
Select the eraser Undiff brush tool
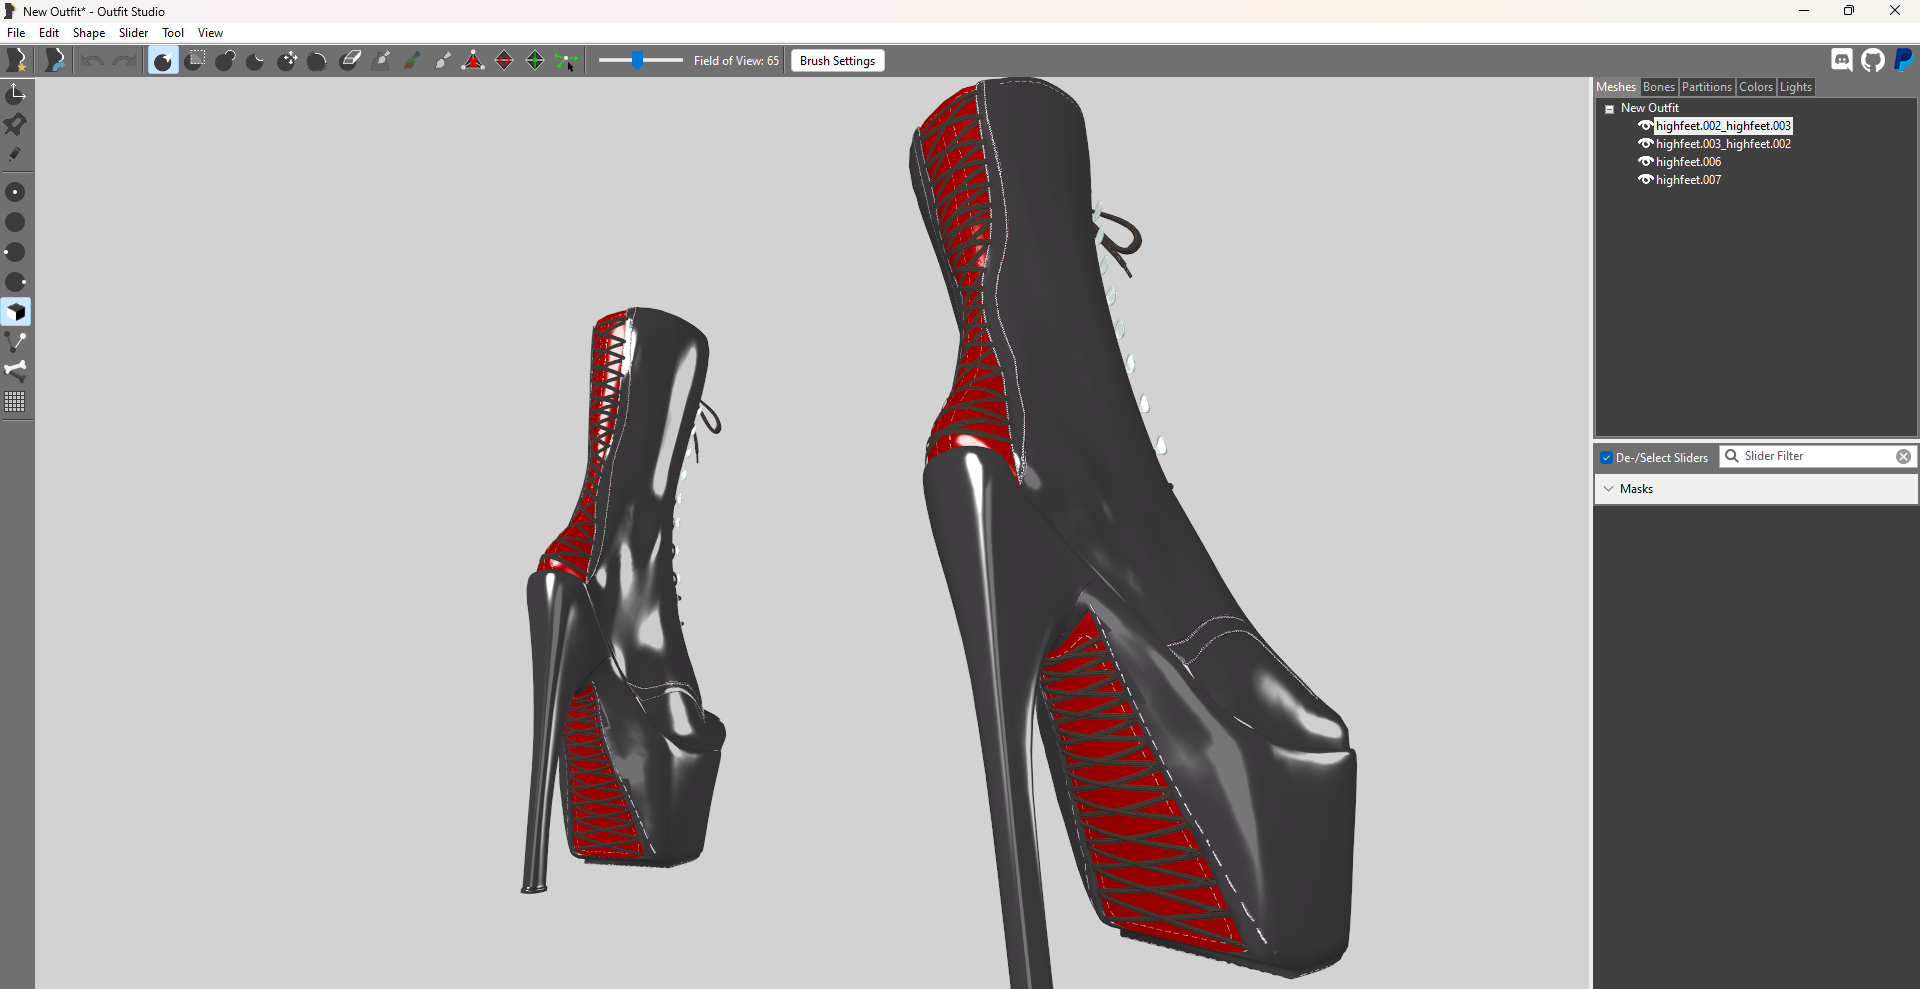[350, 61]
